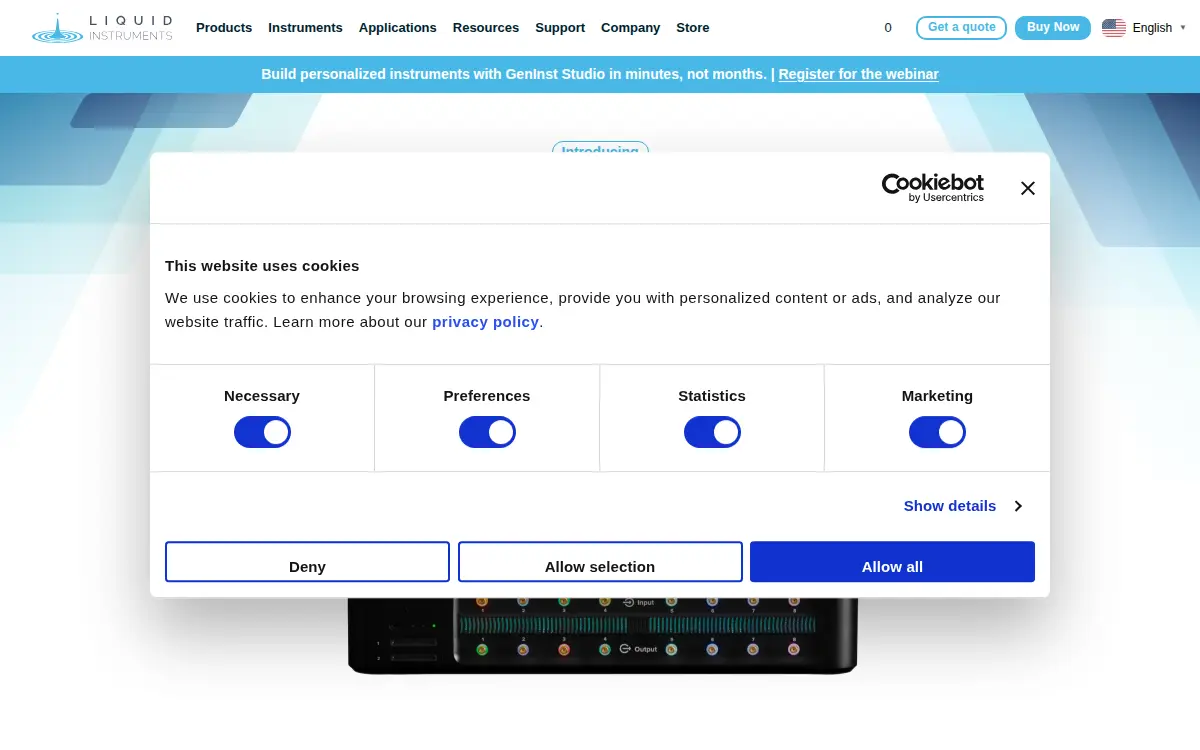Viewport: 1200px width, 750px height.
Task: Click the Liquid Instruments logo
Action: click(x=102, y=28)
